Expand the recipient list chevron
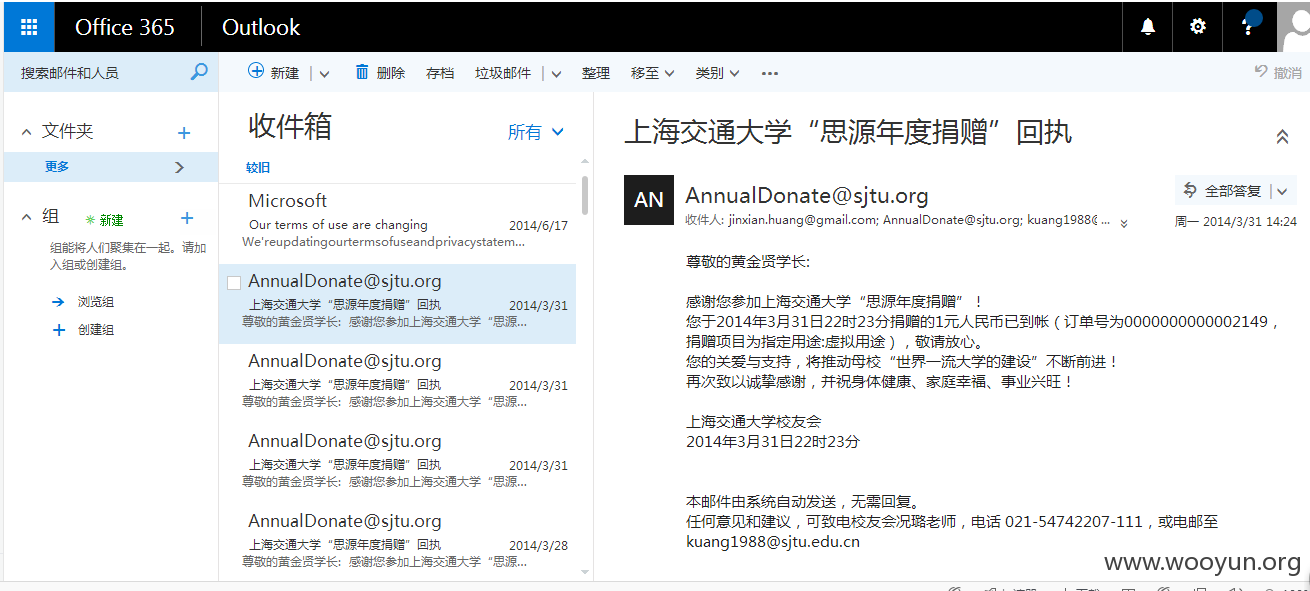Image resolution: width=1310 pixels, height=591 pixels. [x=1124, y=223]
